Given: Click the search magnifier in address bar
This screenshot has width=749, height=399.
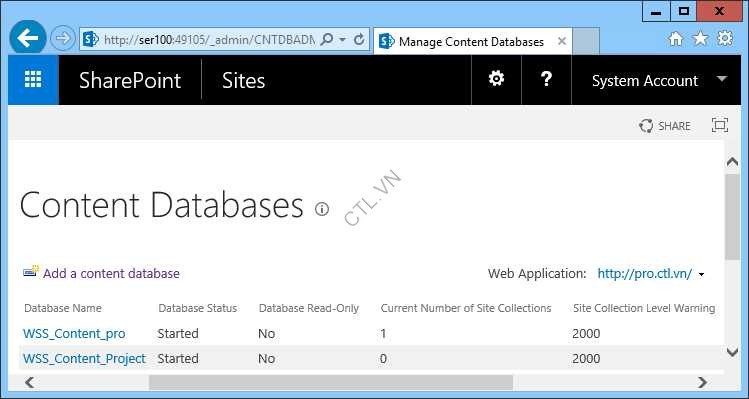Looking at the screenshot, I should coord(327,39).
